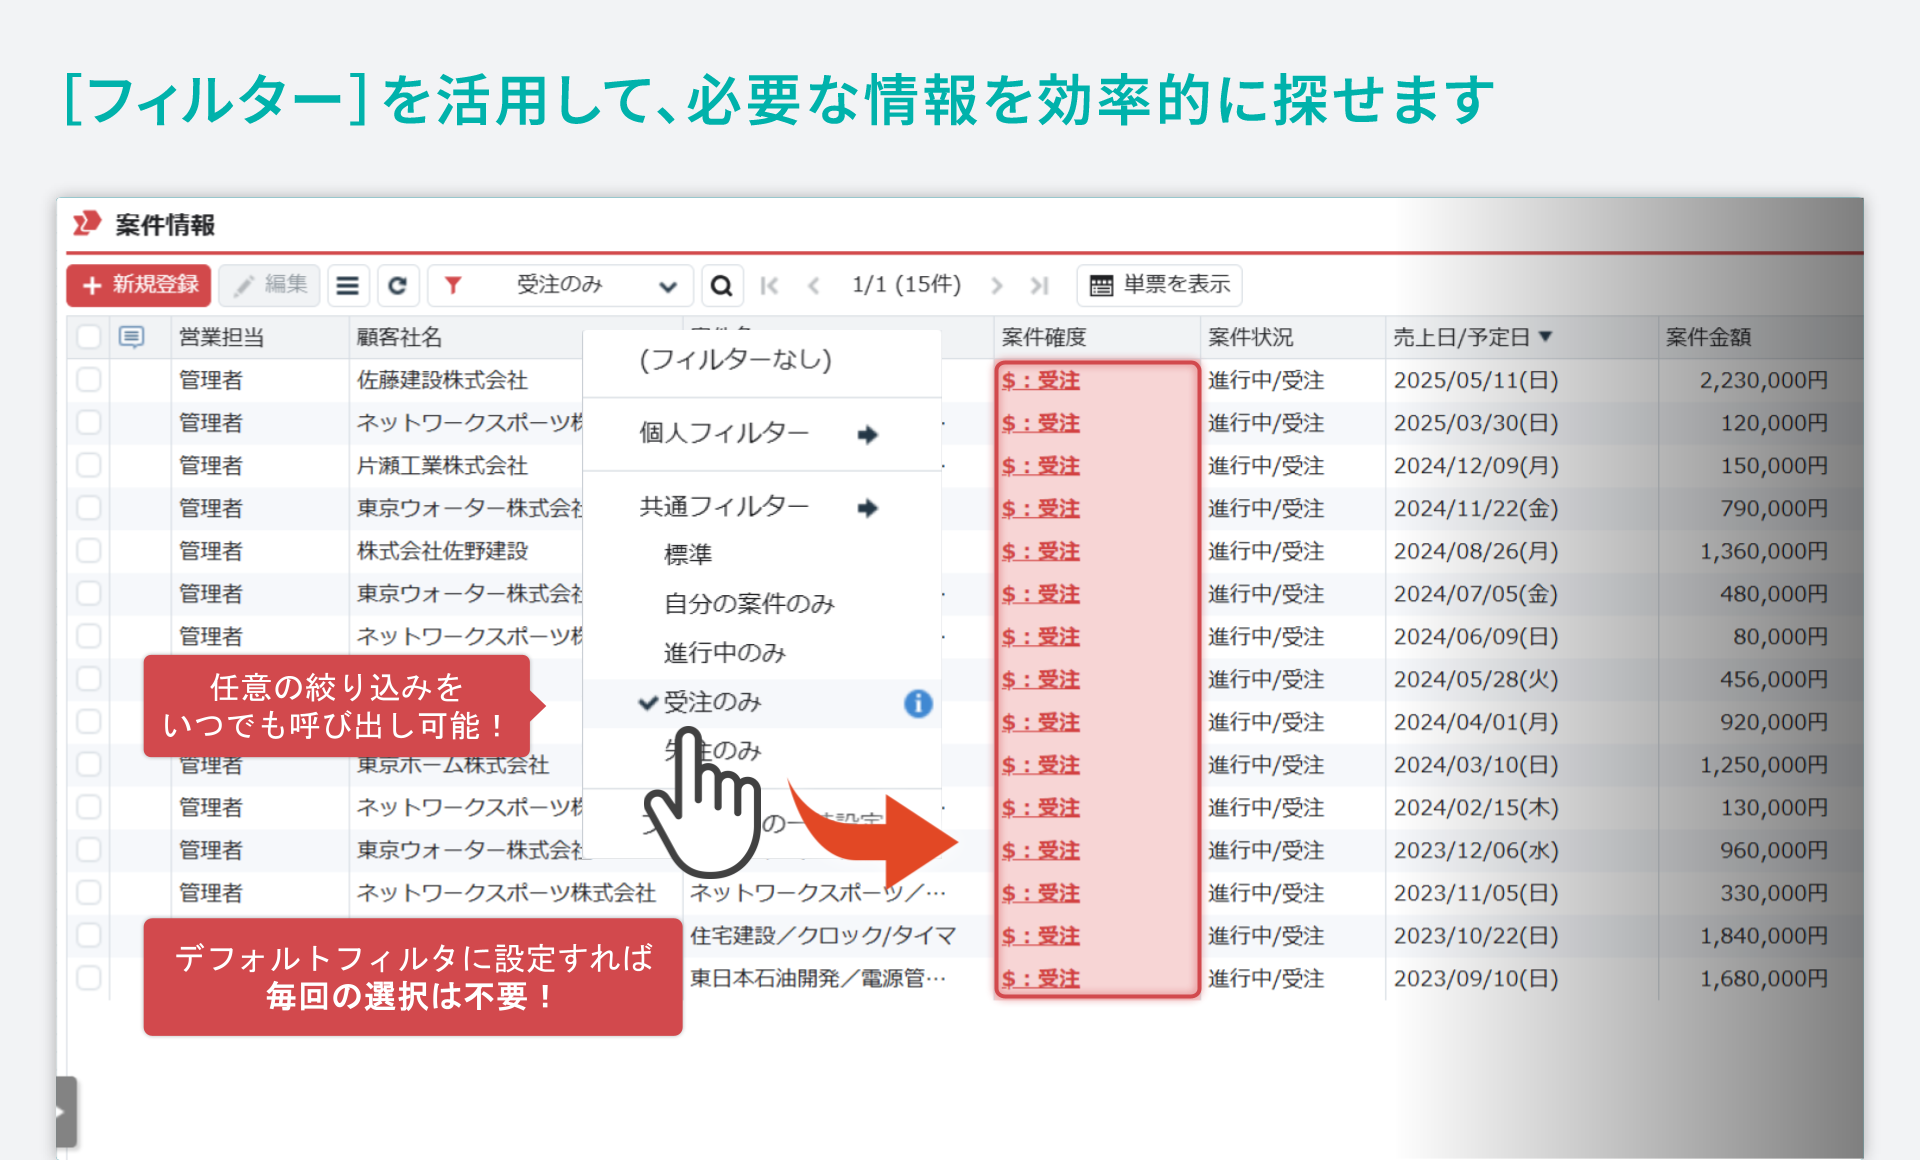Check the select-all checkbox in the header row
The width and height of the screenshot is (1920, 1160).
pos(89,337)
